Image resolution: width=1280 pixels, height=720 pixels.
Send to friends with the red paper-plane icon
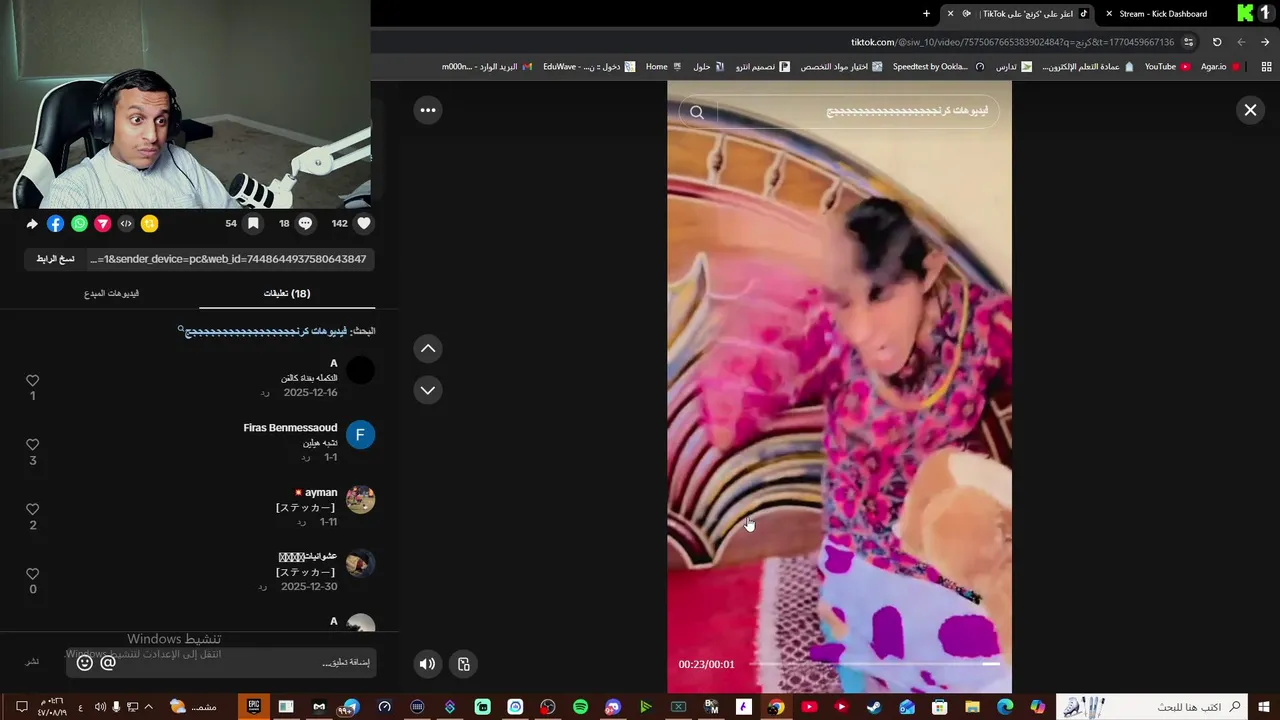[102, 224]
